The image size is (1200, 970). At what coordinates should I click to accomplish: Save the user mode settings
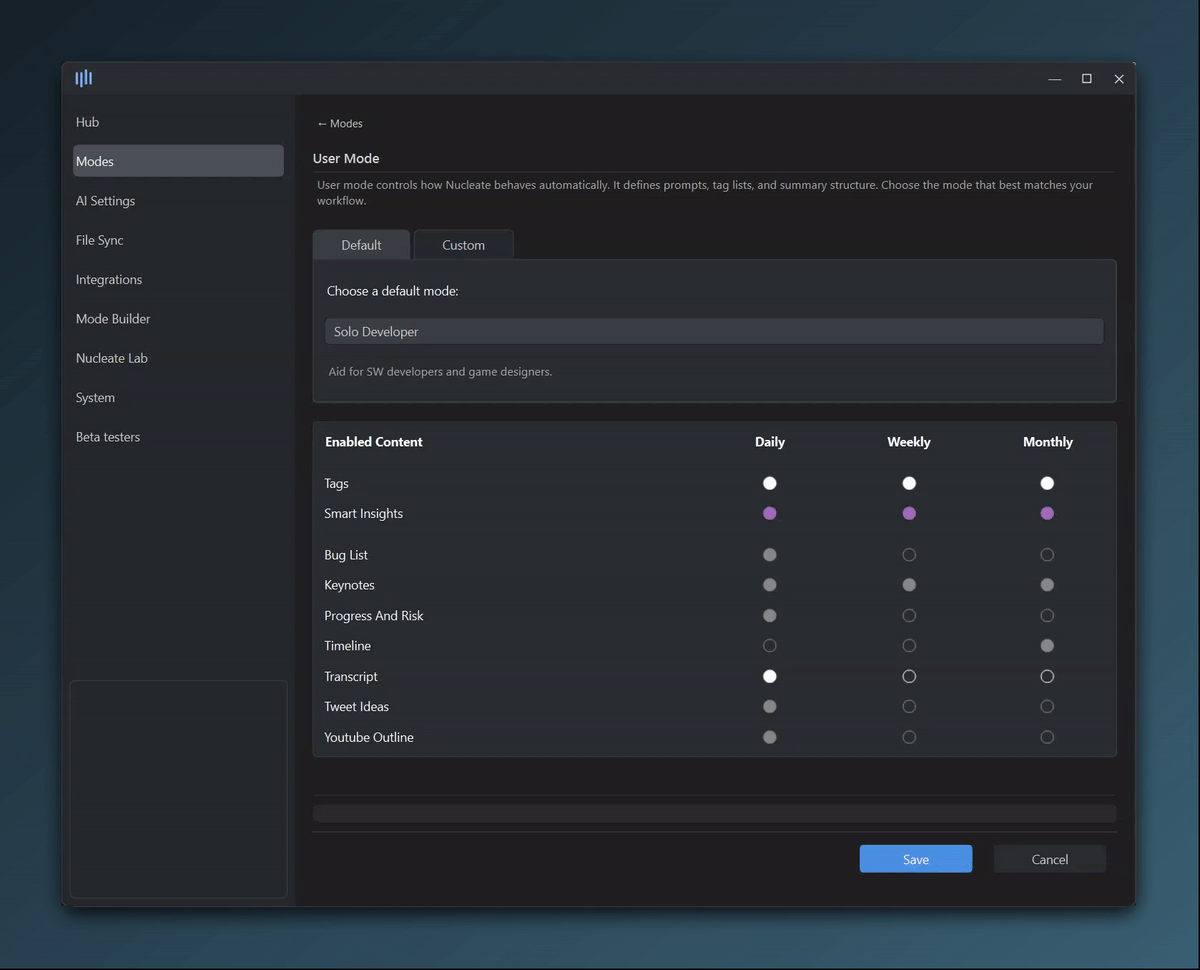click(x=916, y=859)
